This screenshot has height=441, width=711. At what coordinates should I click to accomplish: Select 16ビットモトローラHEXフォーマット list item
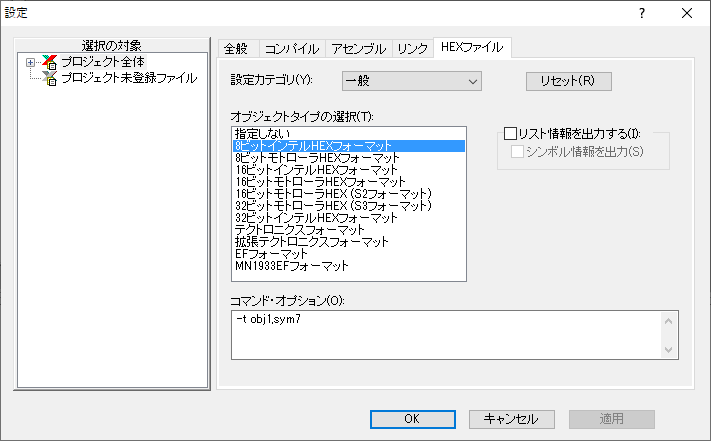pyautogui.click(x=349, y=182)
